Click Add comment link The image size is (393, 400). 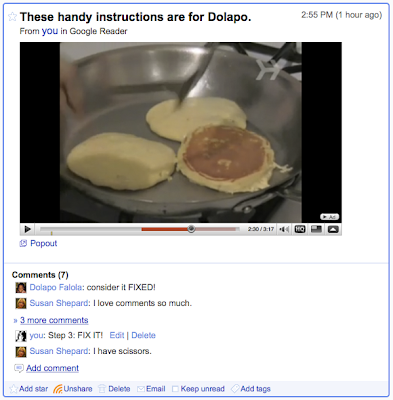tap(52, 368)
